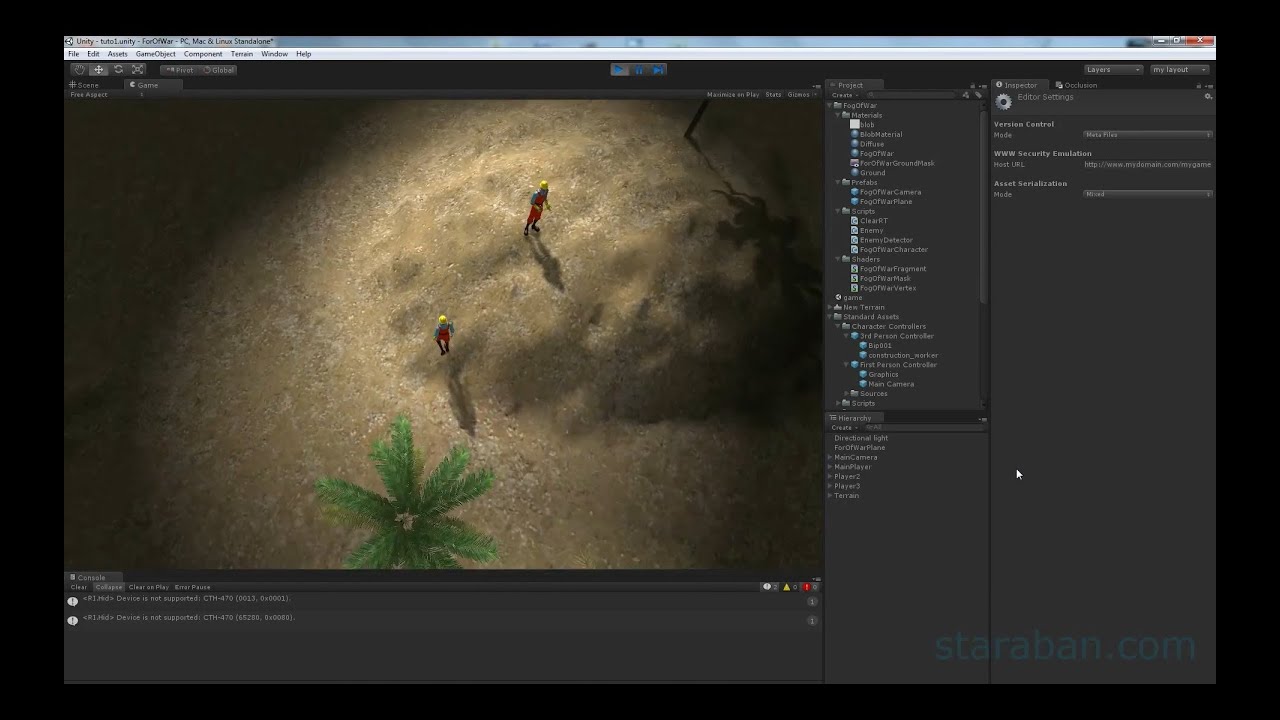Open the Terrain menu
Viewport: 1280px width, 720px height.
[242, 54]
